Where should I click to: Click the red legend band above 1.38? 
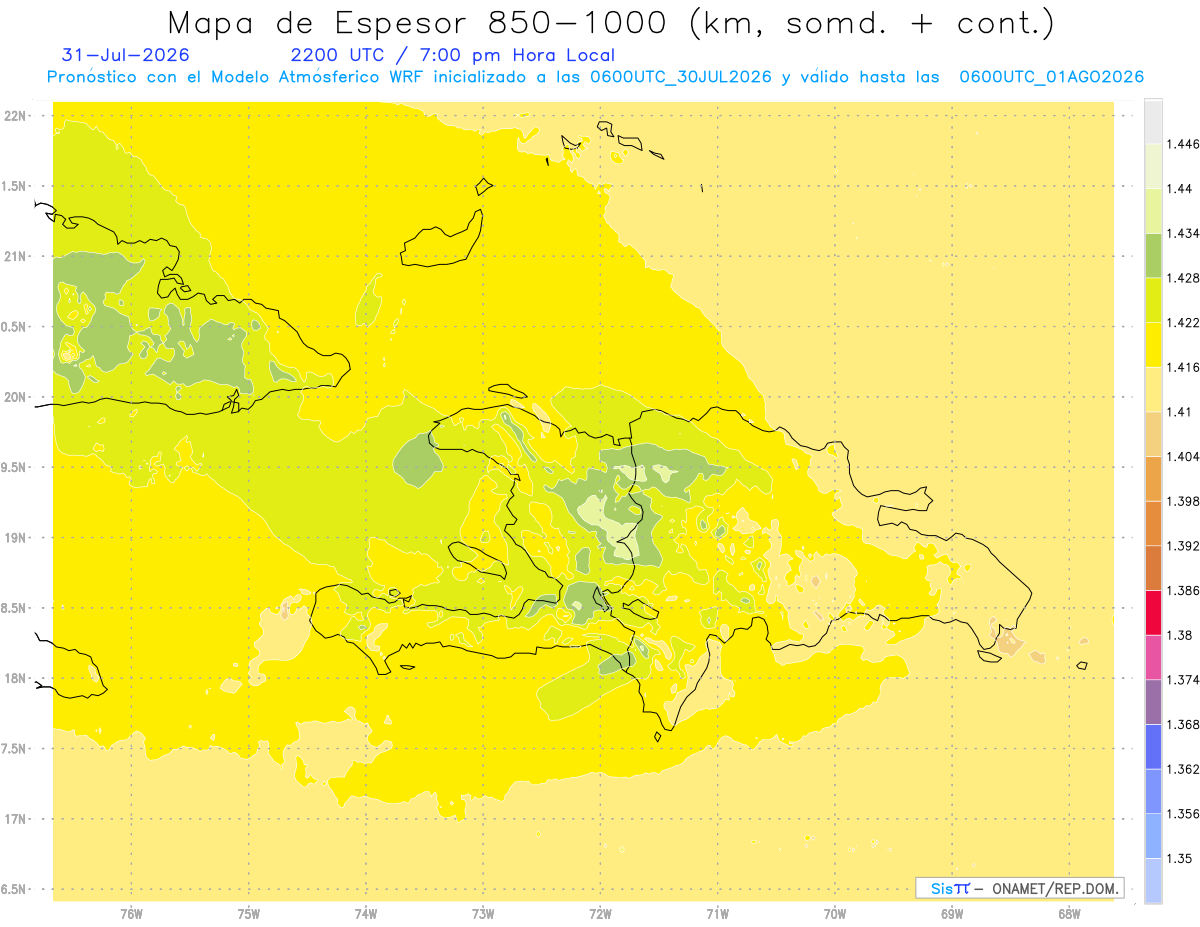(1153, 612)
